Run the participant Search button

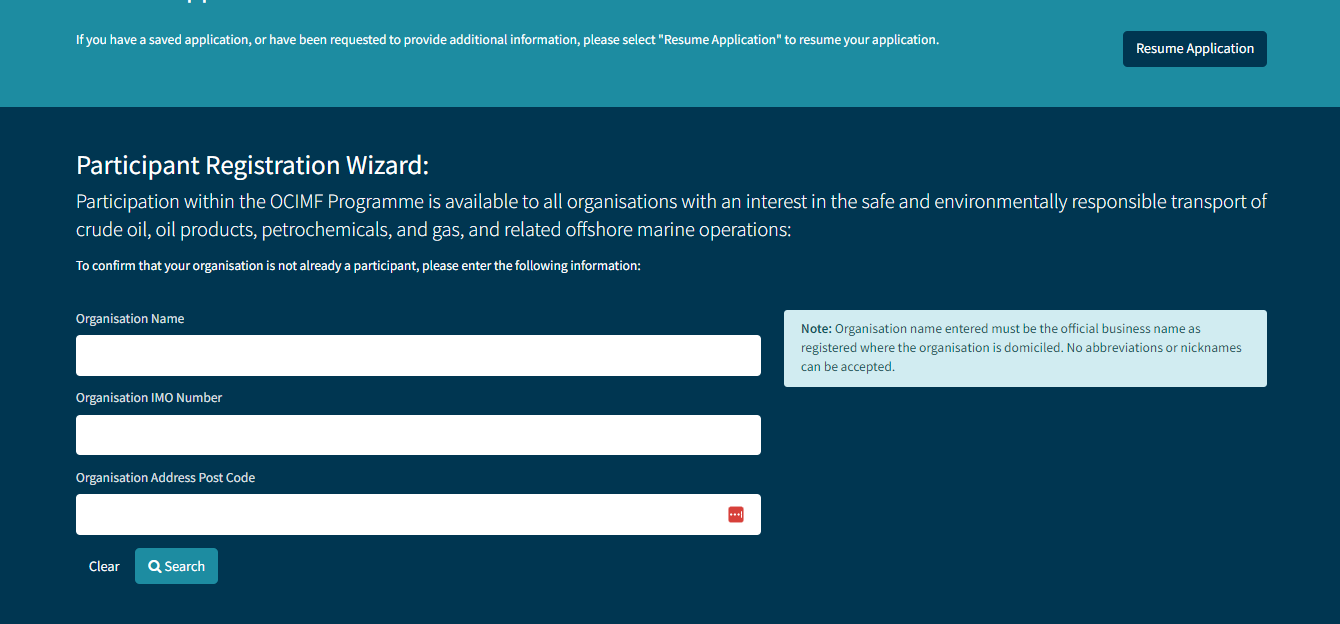[176, 566]
